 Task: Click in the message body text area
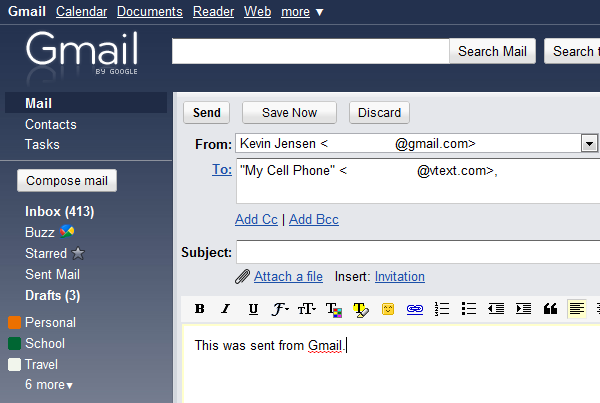pos(392,364)
